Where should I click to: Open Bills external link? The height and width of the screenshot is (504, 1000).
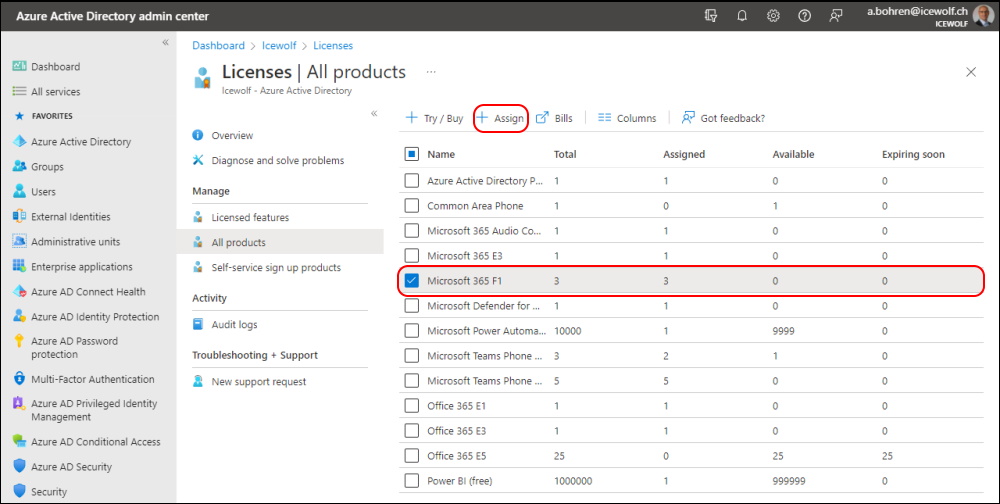(554, 118)
